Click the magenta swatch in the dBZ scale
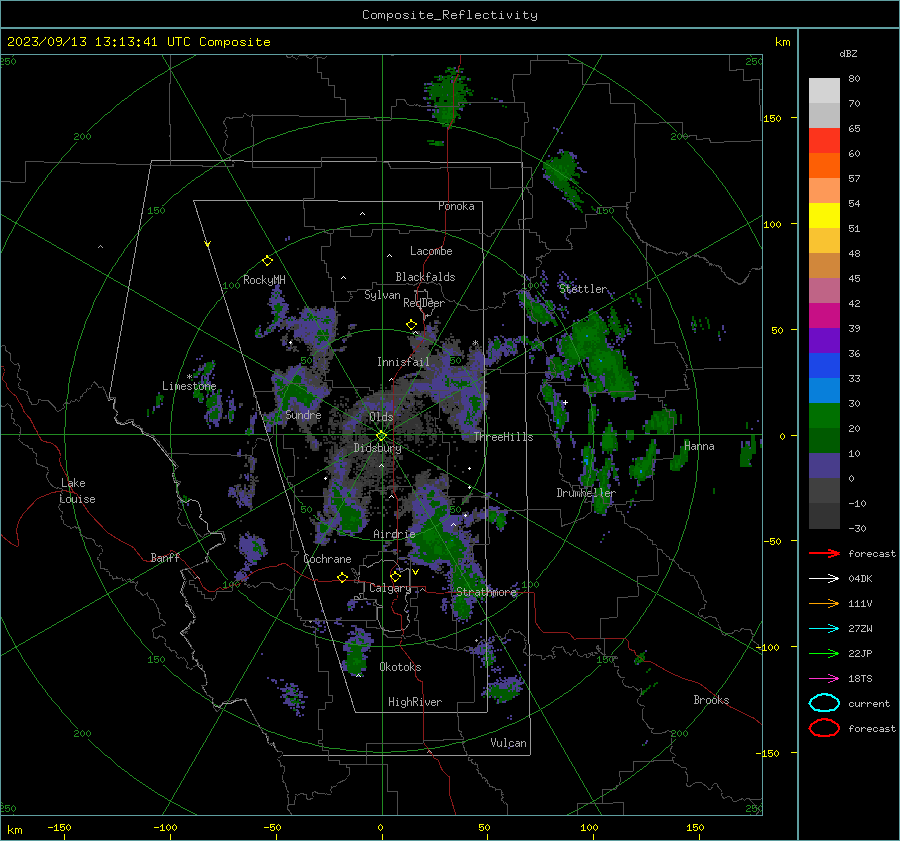Image resolution: width=900 pixels, height=841 pixels. (x=824, y=315)
